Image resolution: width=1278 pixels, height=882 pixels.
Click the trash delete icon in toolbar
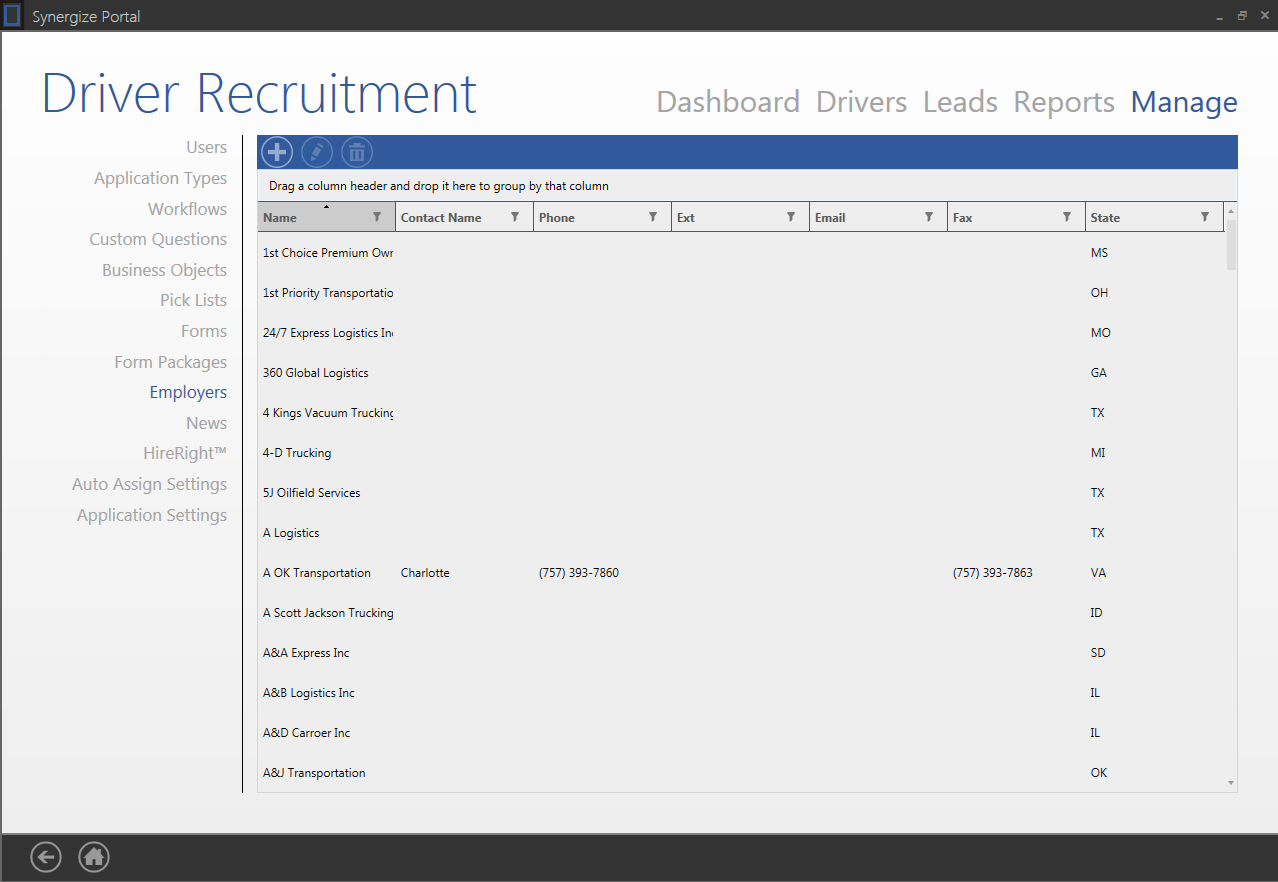(x=357, y=152)
